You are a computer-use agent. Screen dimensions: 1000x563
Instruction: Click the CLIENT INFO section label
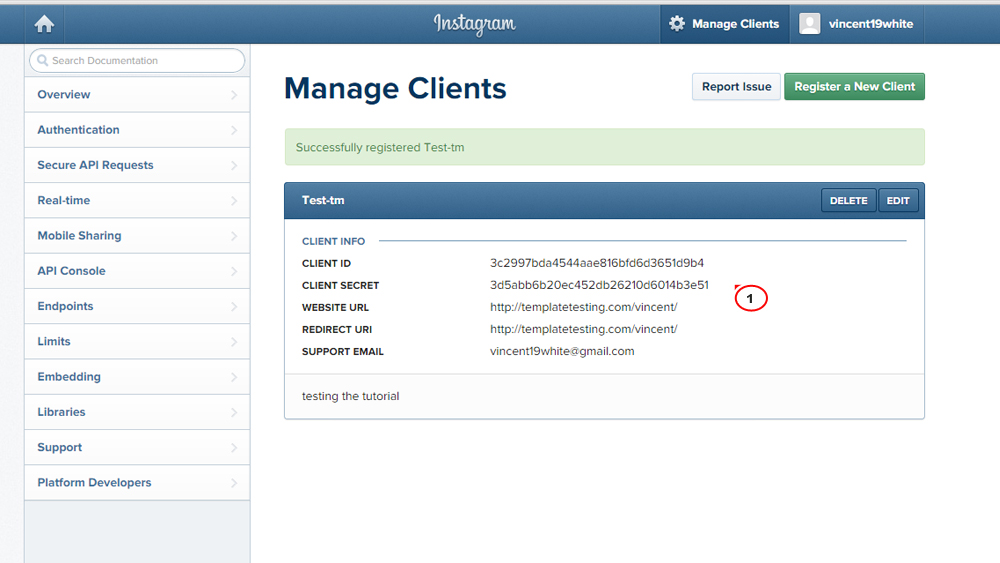pos(334,241)
